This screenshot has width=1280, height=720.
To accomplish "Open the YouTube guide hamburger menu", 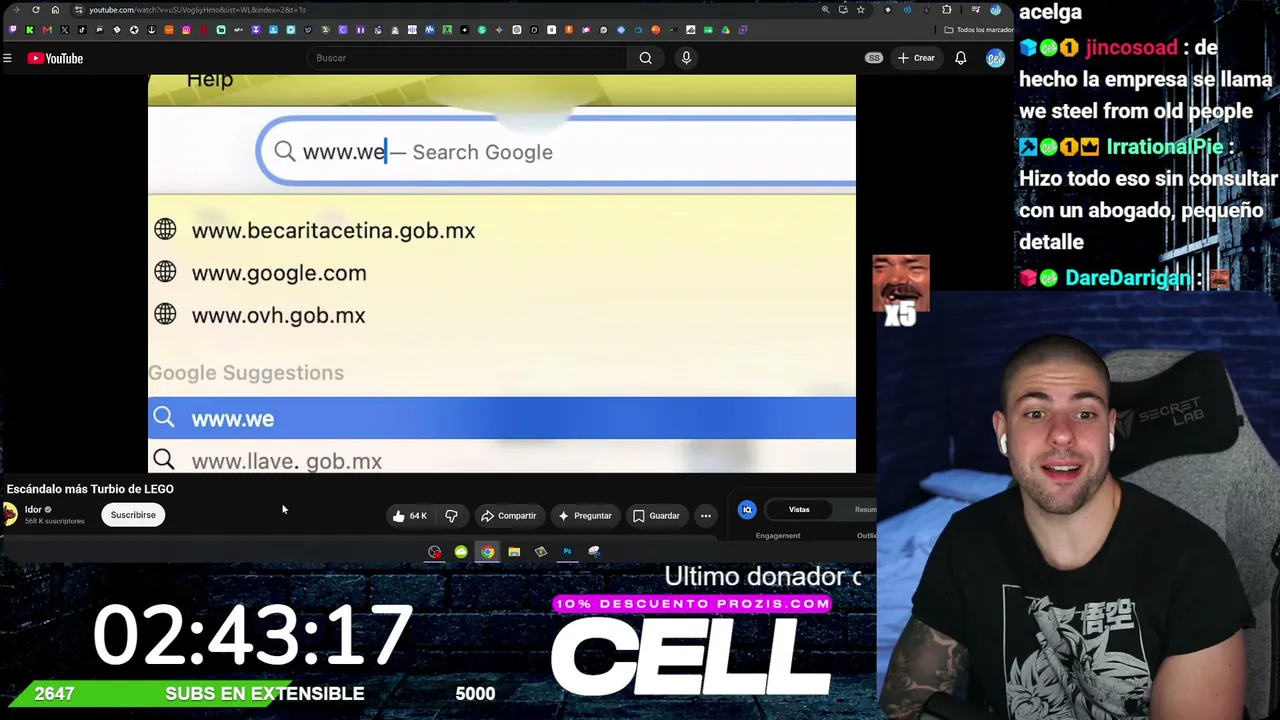I will tap(7, 58).
